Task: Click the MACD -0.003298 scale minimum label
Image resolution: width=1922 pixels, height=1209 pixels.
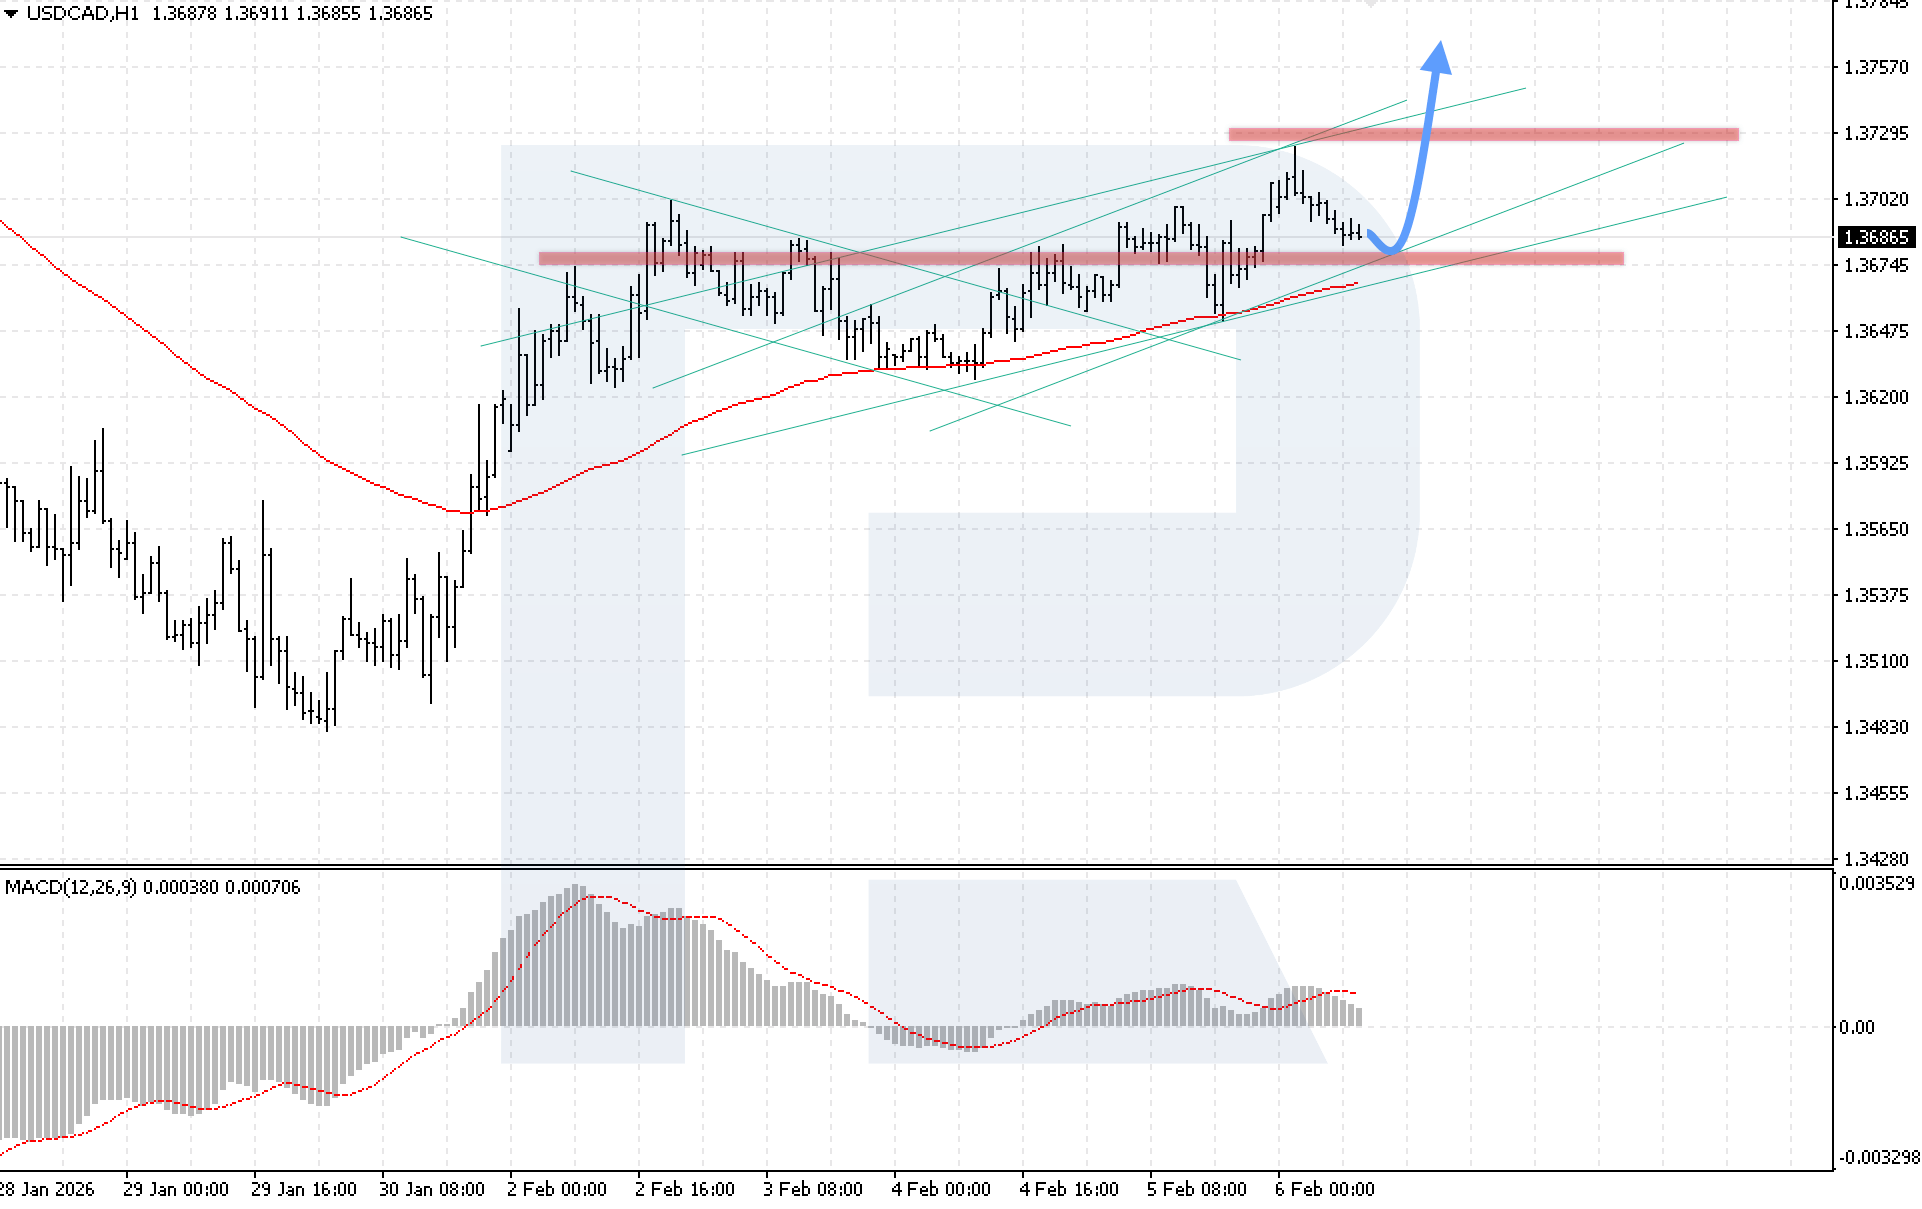Action: pos(1878,1157)
